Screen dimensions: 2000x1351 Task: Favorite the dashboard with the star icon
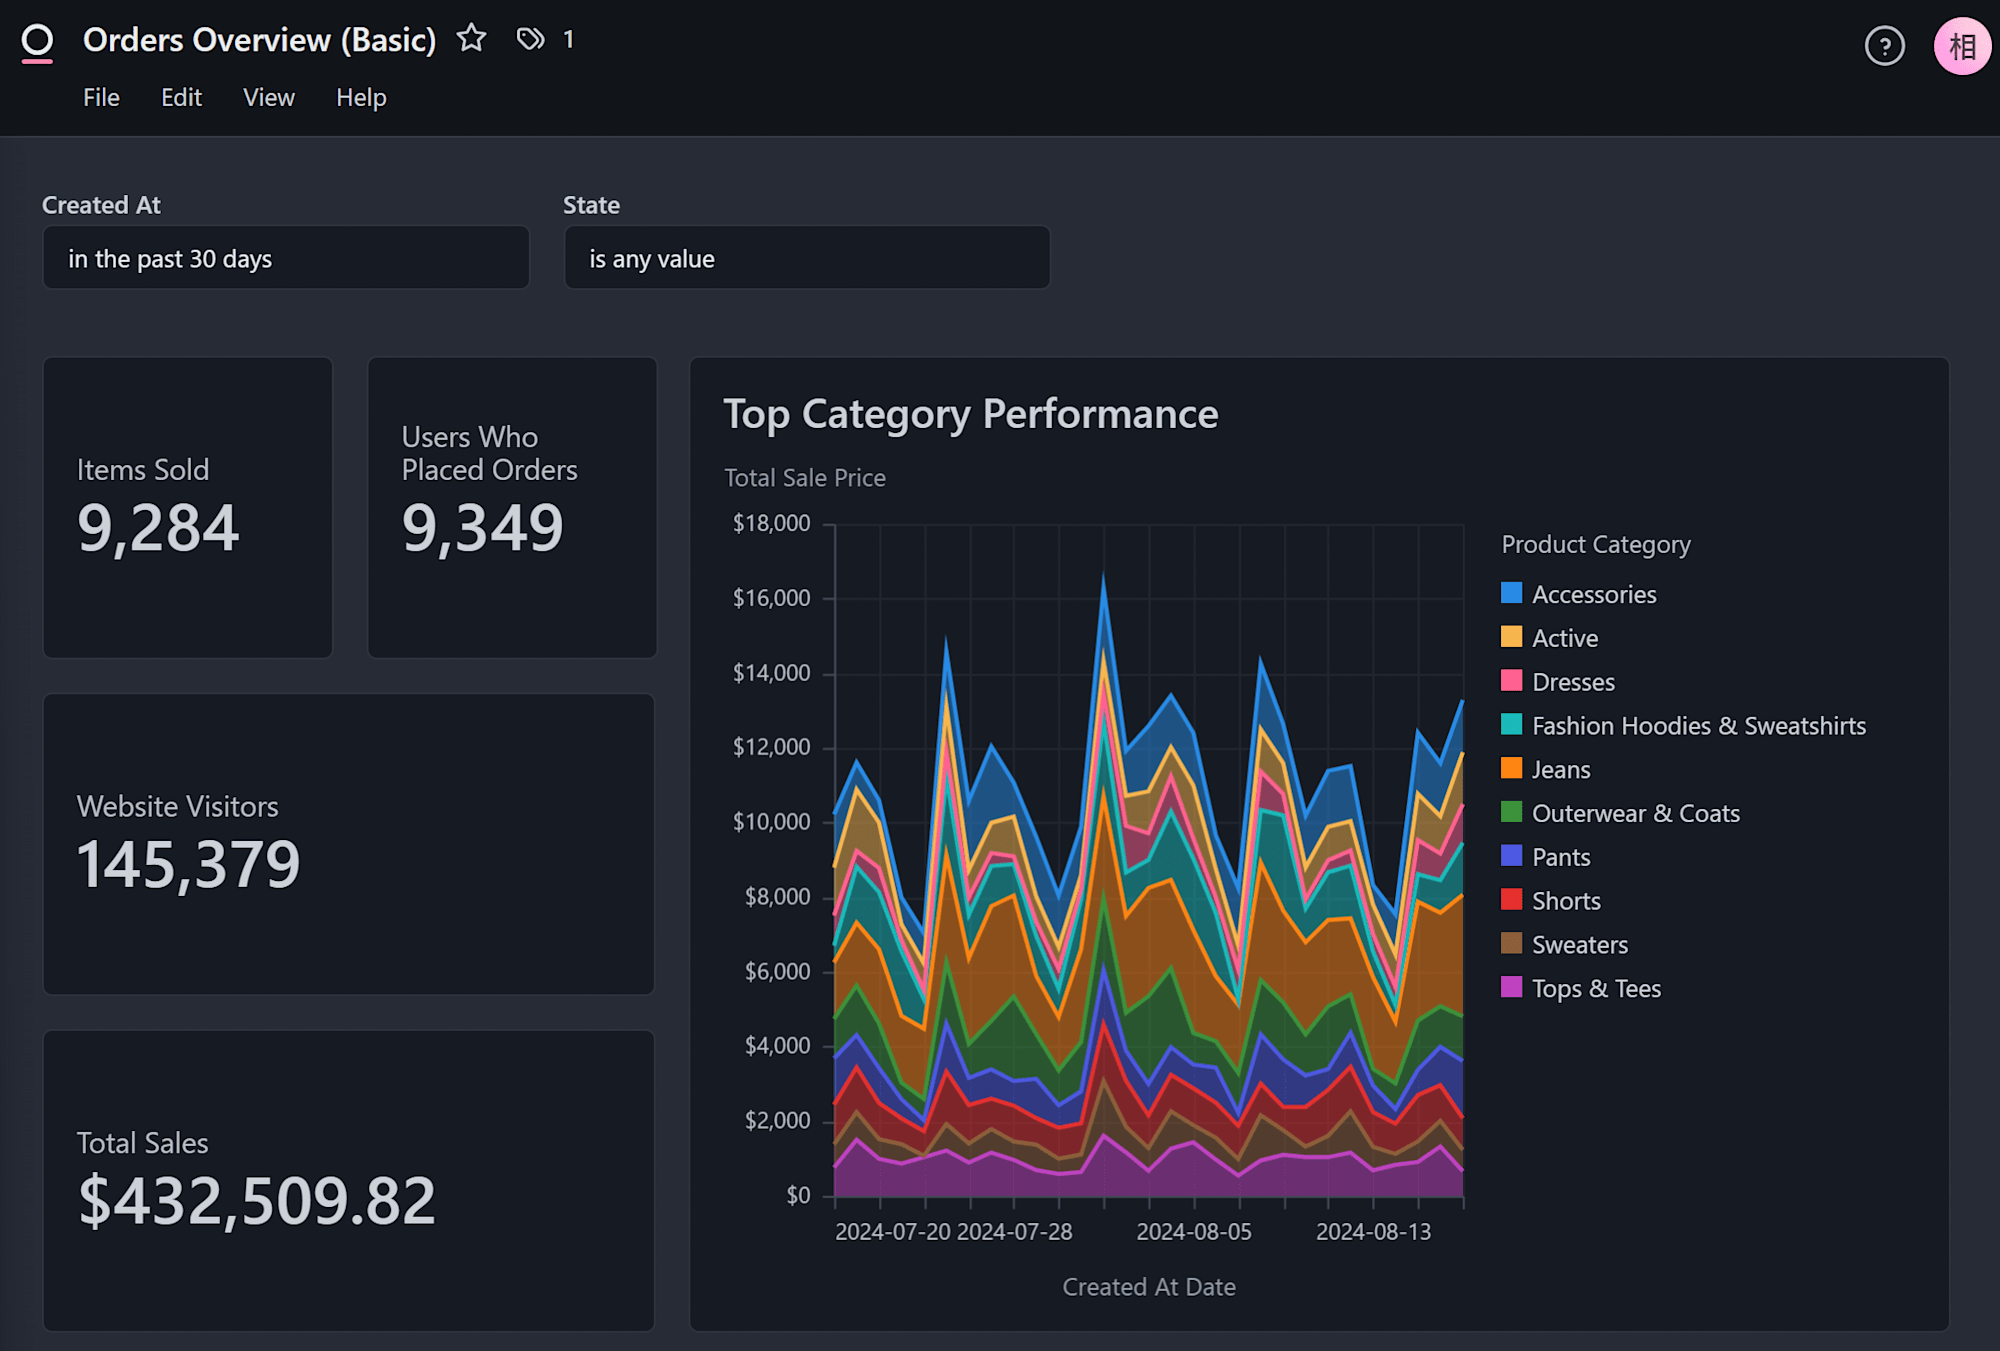[x=471, y=39]
